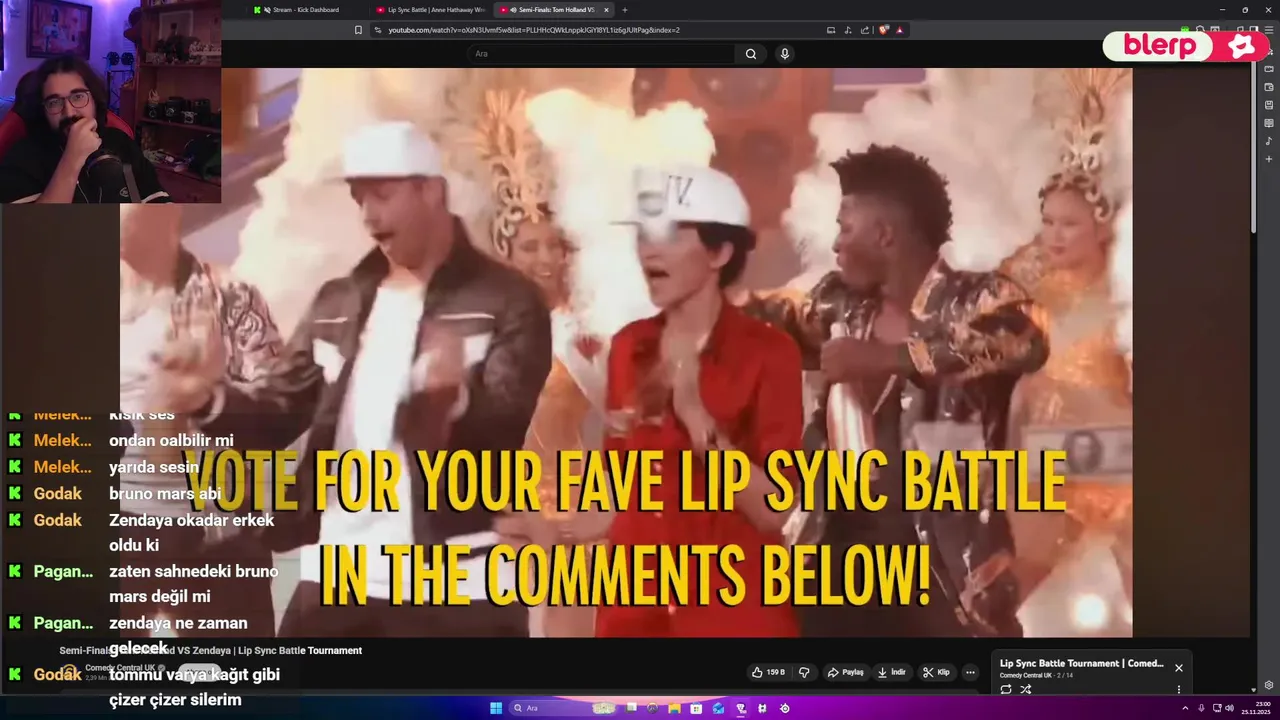Open the Blerp extension logo
Screen dimensions: 1280x720
point(1158,46)
